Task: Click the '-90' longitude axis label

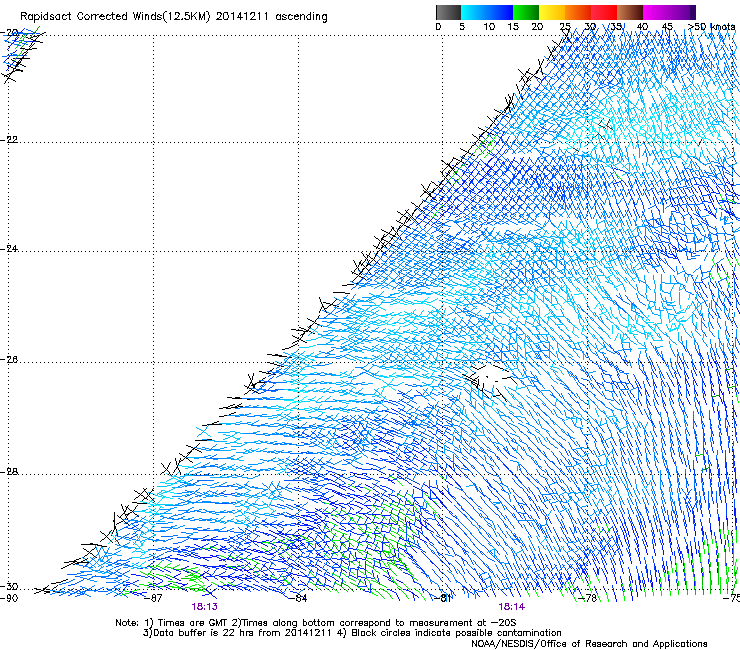Action: pyautogui.click(x=9, y=598)
